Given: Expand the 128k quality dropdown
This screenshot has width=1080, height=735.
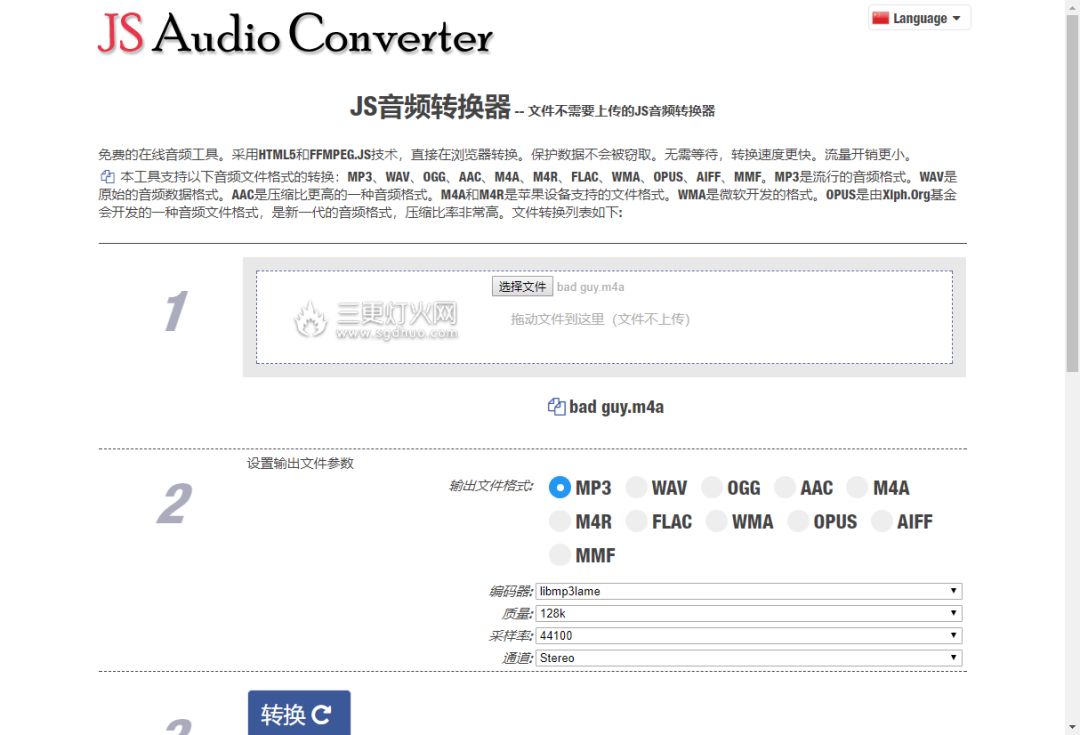Looking at the screenshot, I should (748, 613).
